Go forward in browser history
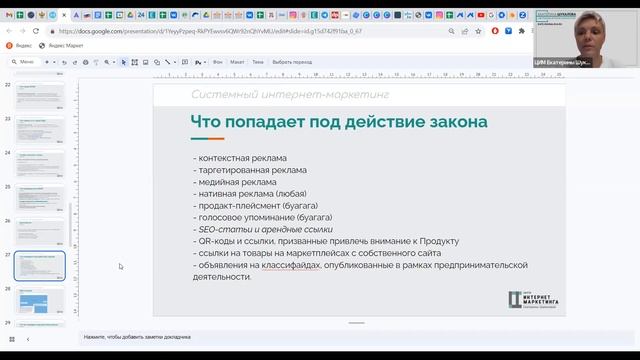 (22, 31)
